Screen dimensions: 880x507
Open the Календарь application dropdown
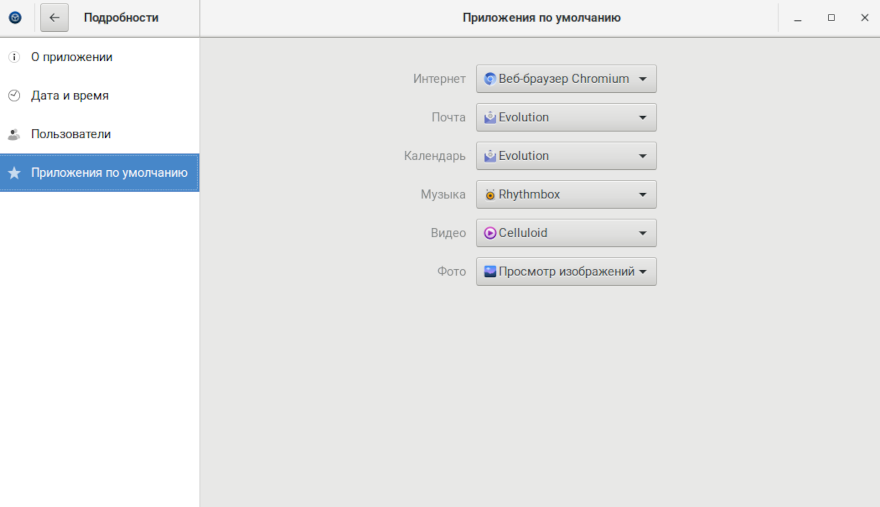click(x=566, y=156)
